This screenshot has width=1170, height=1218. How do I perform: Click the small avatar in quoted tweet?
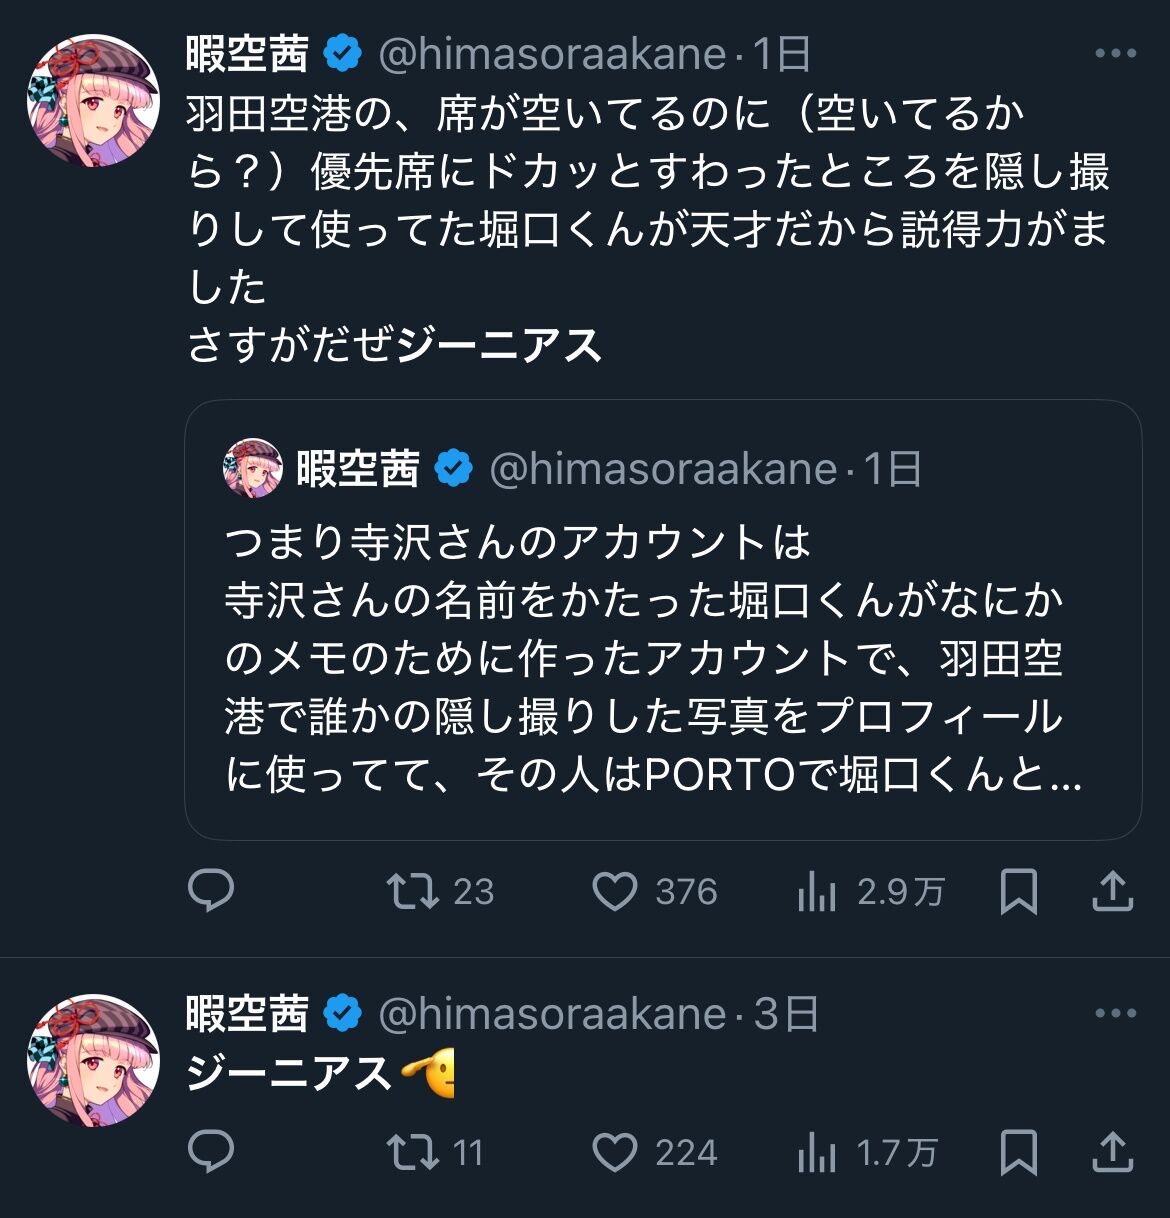252,468
